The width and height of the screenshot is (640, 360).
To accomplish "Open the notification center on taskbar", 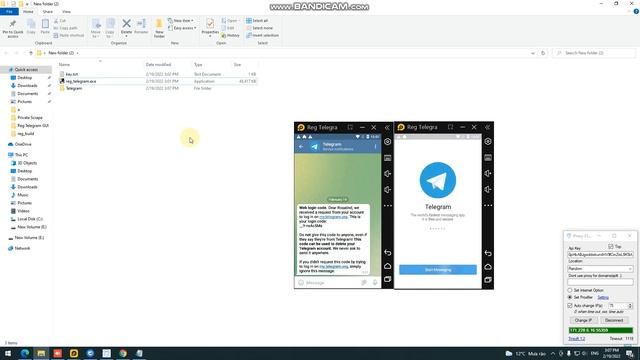I will 630,353.
